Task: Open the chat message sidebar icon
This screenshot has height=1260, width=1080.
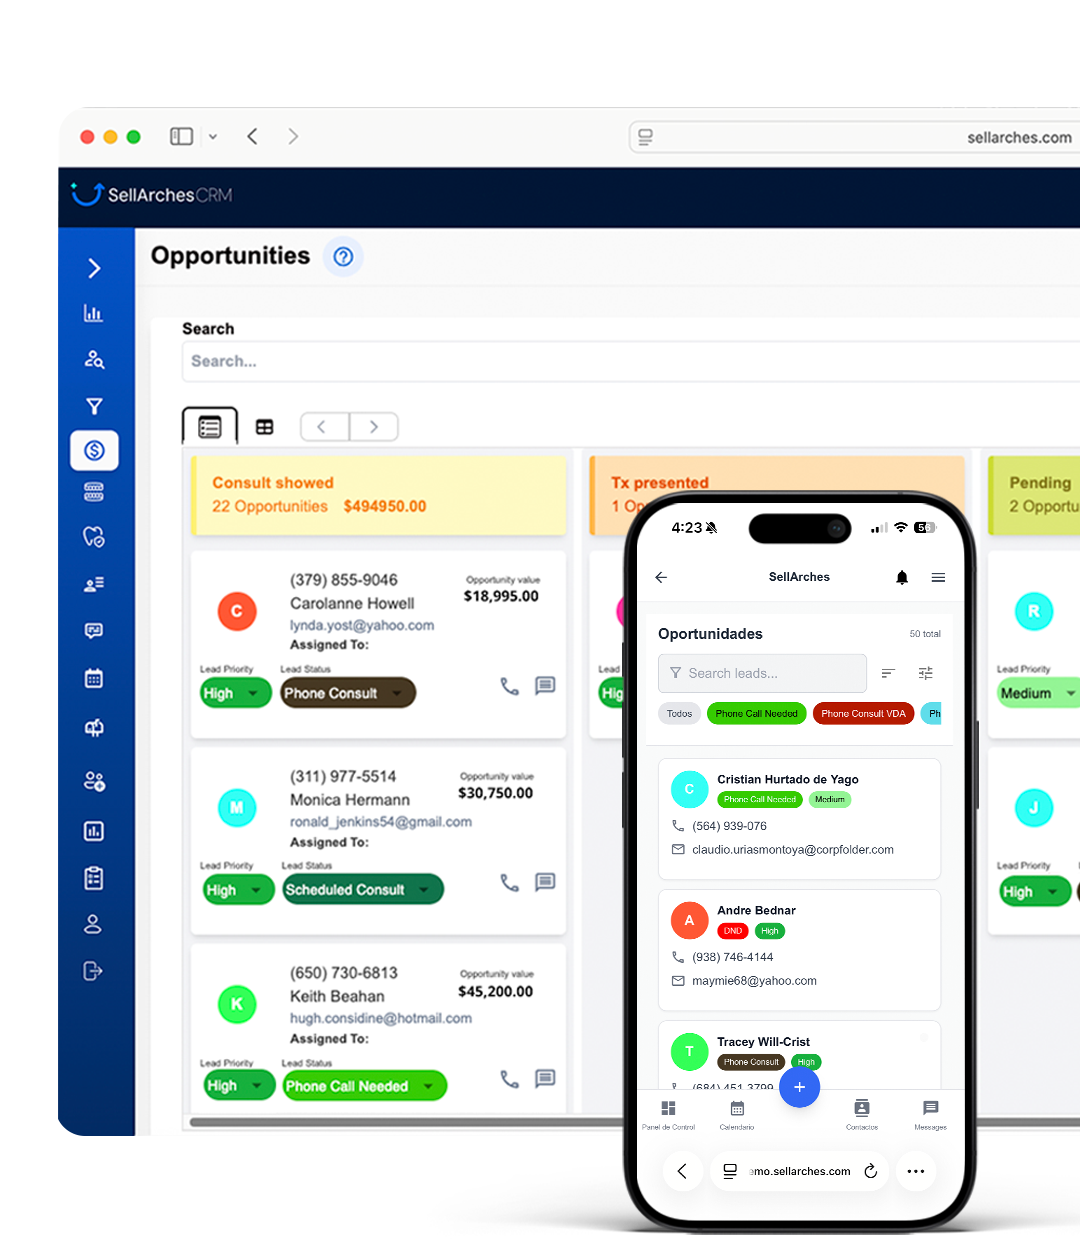Action: pyautogui.click(x=94, y=631)
